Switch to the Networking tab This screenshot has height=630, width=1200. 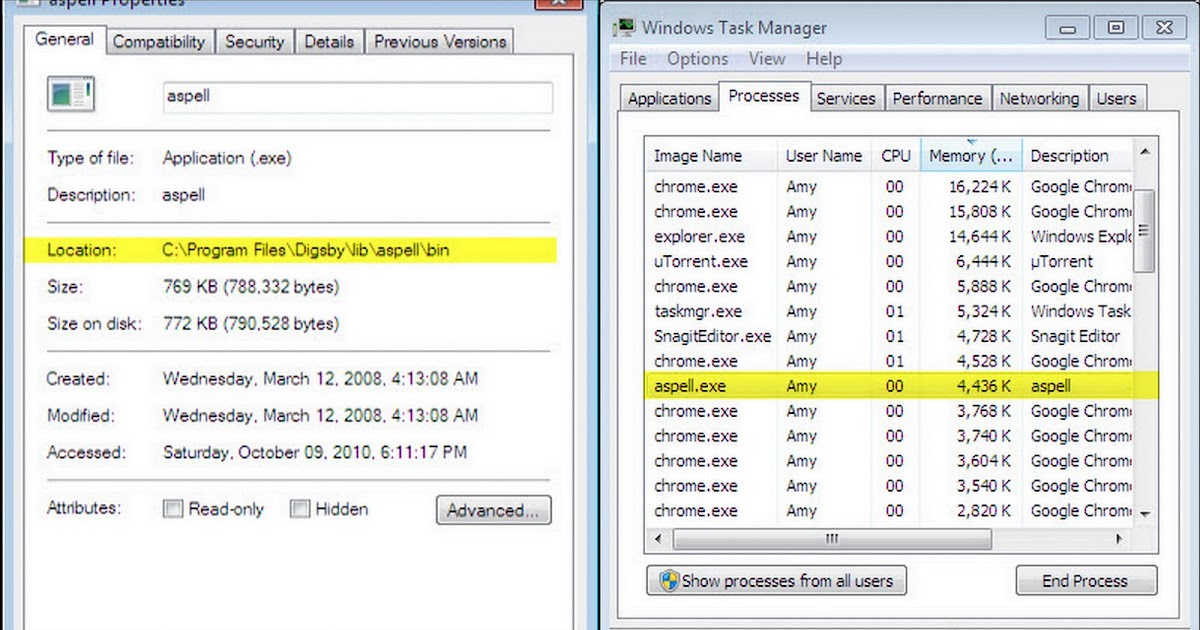click(x=1039, y=98)
